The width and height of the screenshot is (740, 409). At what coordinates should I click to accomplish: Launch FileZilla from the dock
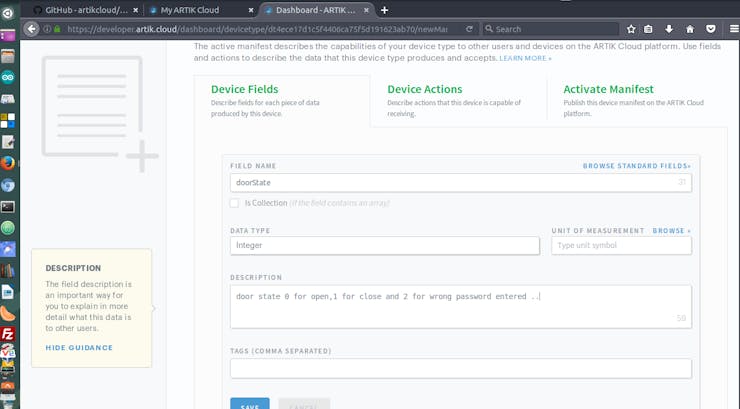coord(8,334)
